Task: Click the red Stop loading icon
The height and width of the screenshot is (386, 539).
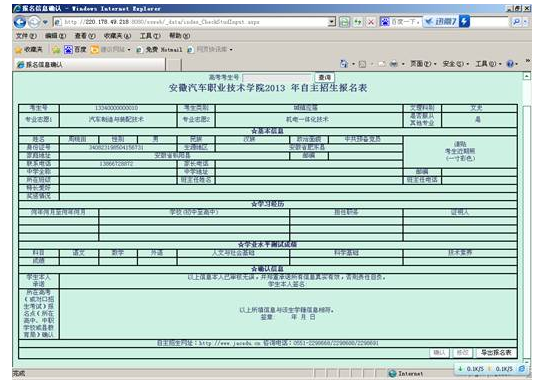Action: [x=371, y=22]
